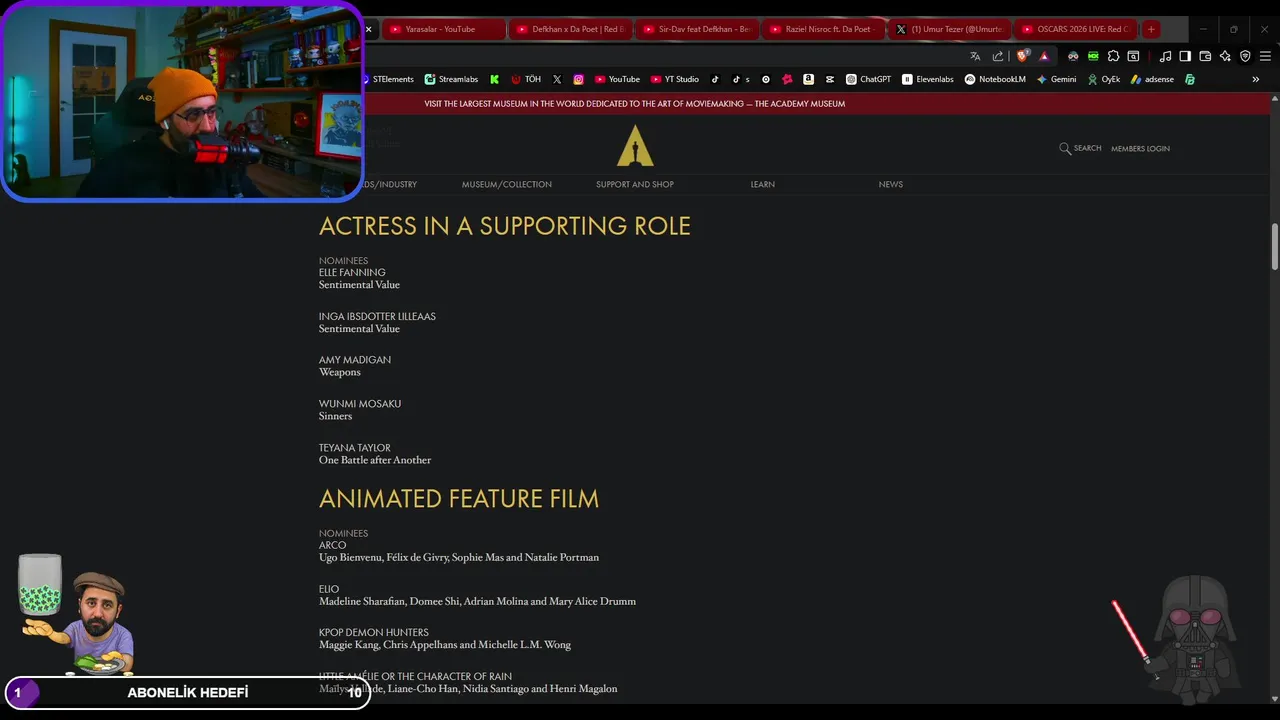The width and height of the screenshot is (1280, 720).
Task: Click WUNMI MOSAKU nominee name
Action: click(x=360, y=404)
